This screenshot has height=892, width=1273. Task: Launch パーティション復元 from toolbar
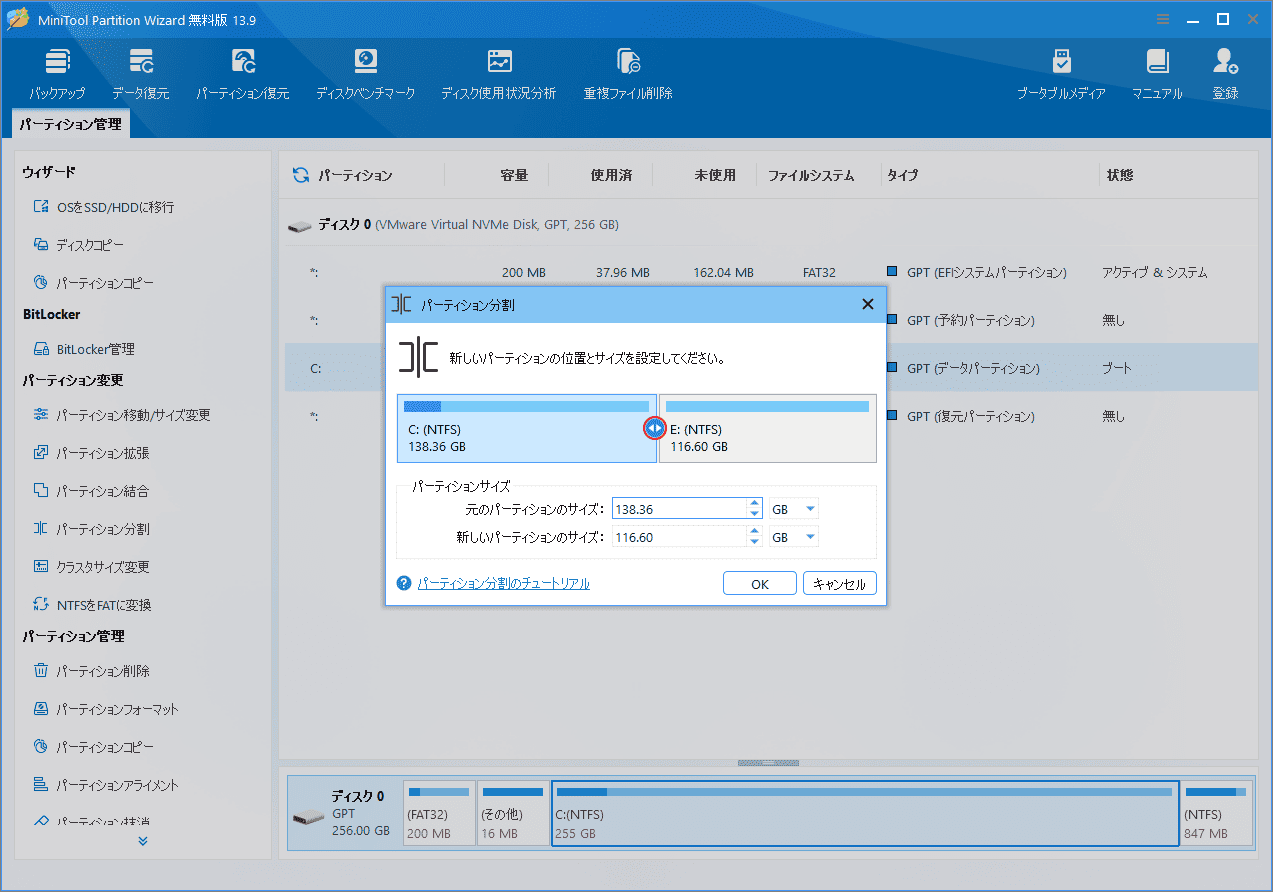[243, 73]
